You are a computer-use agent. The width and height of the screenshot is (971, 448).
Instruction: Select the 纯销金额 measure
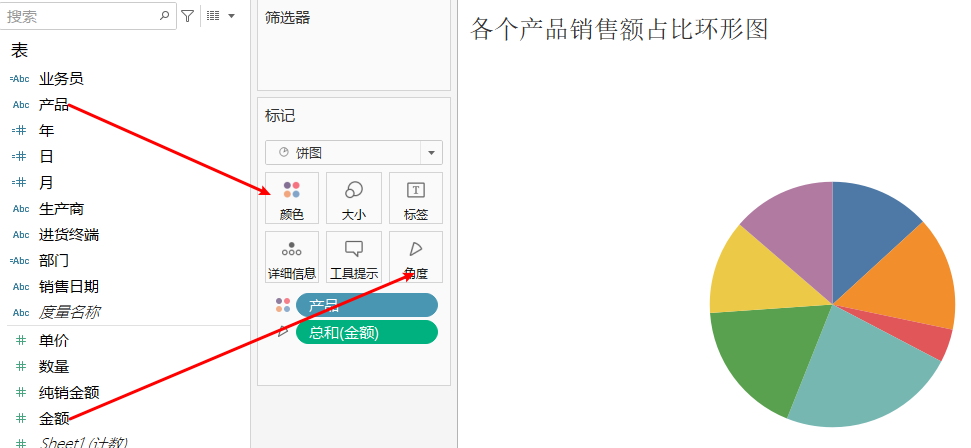click(68, 393)
